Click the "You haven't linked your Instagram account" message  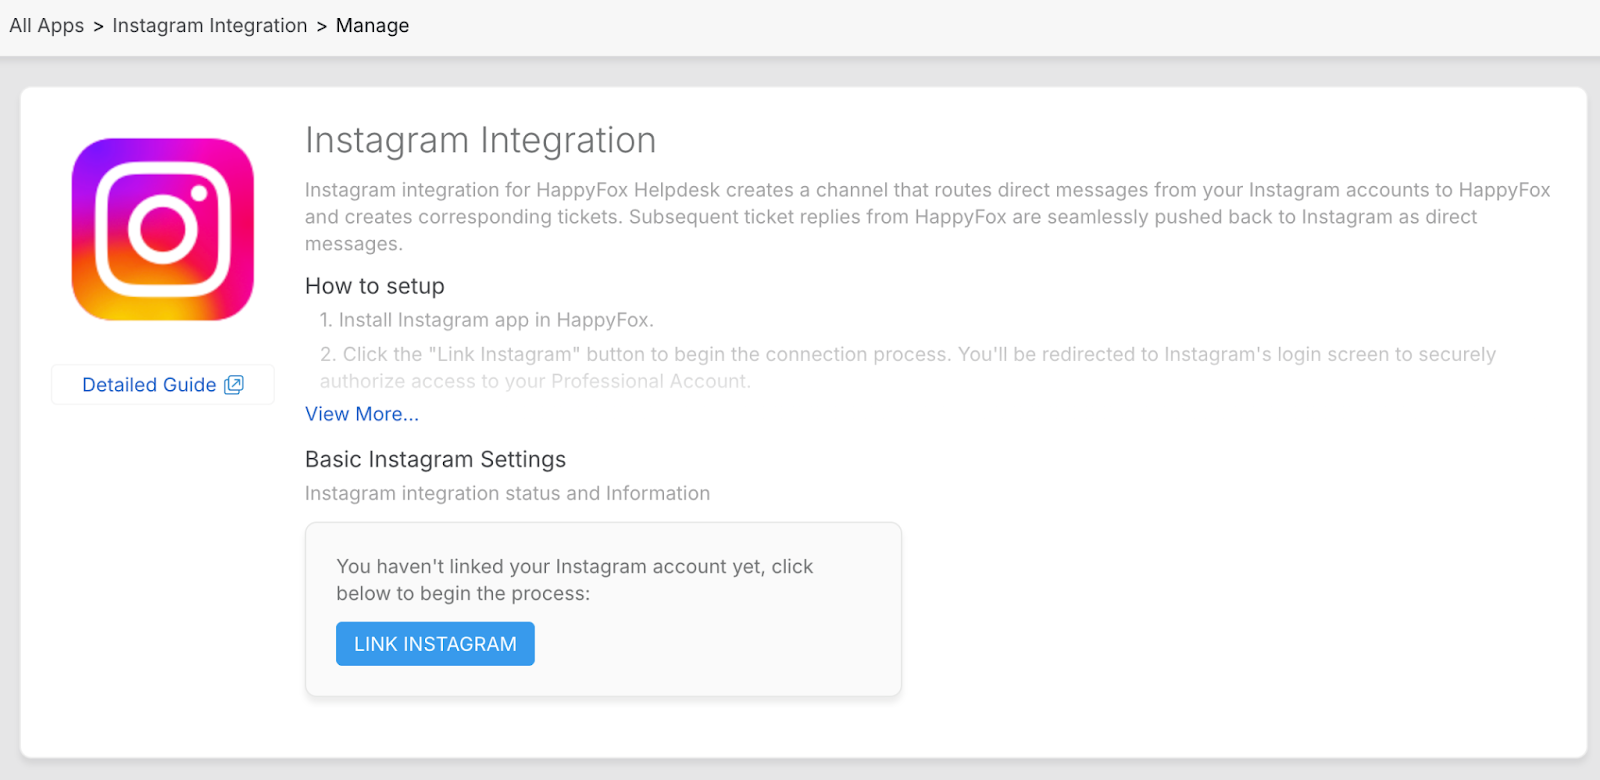(x=575, y=580)
